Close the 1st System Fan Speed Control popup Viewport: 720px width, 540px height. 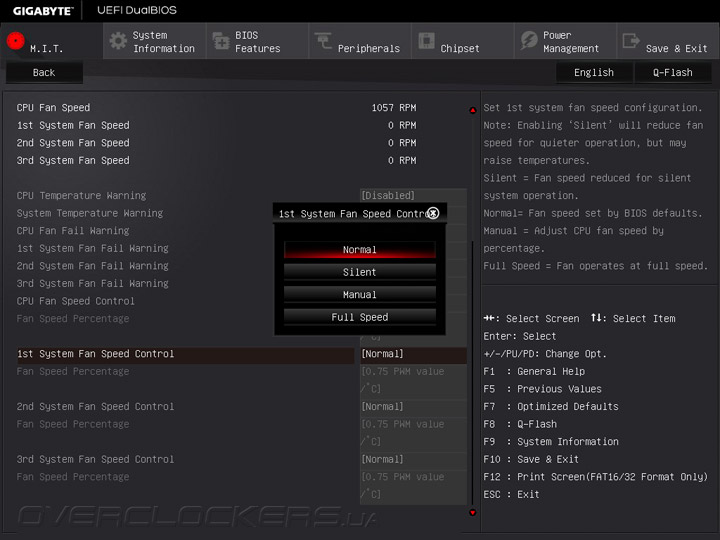pyautogui.click(x=433, y=213)
